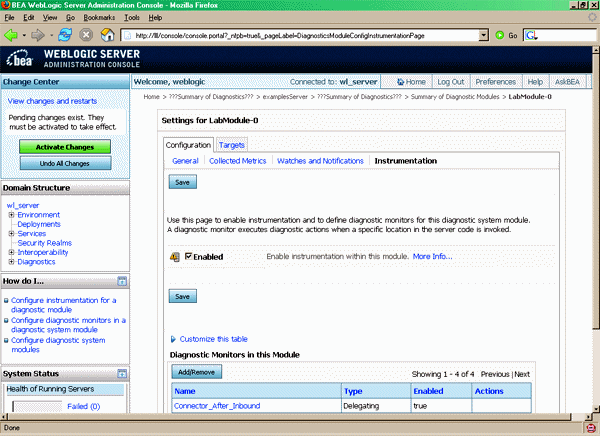600x436 pixels.
Task: Open the Back button history dropdown
Action: [24, 36]
